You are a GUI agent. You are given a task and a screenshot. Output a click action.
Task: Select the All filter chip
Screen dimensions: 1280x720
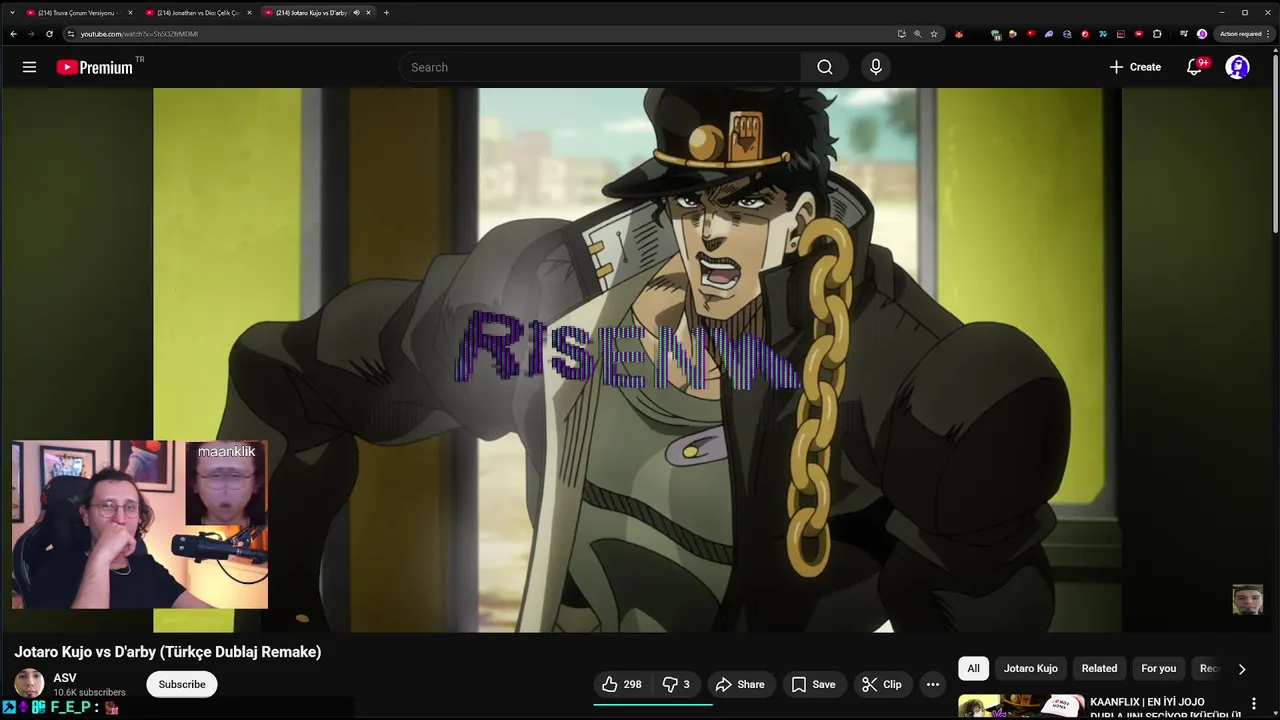tap(973, 668)
